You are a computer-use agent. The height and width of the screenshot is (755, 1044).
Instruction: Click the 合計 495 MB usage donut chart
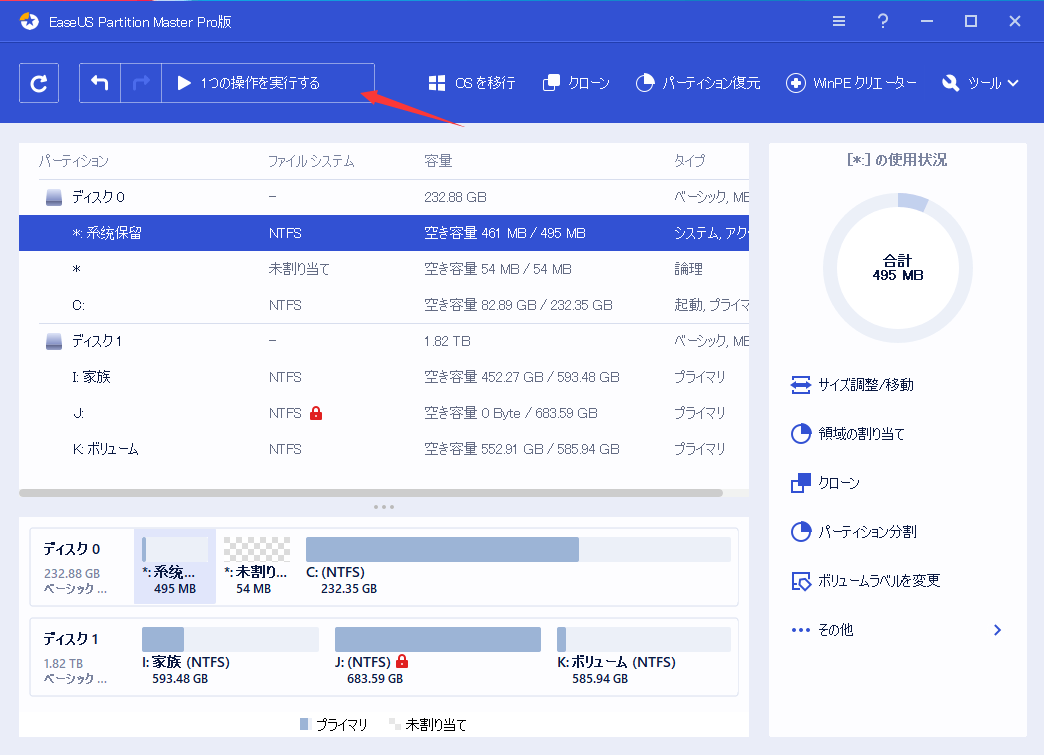898,268
